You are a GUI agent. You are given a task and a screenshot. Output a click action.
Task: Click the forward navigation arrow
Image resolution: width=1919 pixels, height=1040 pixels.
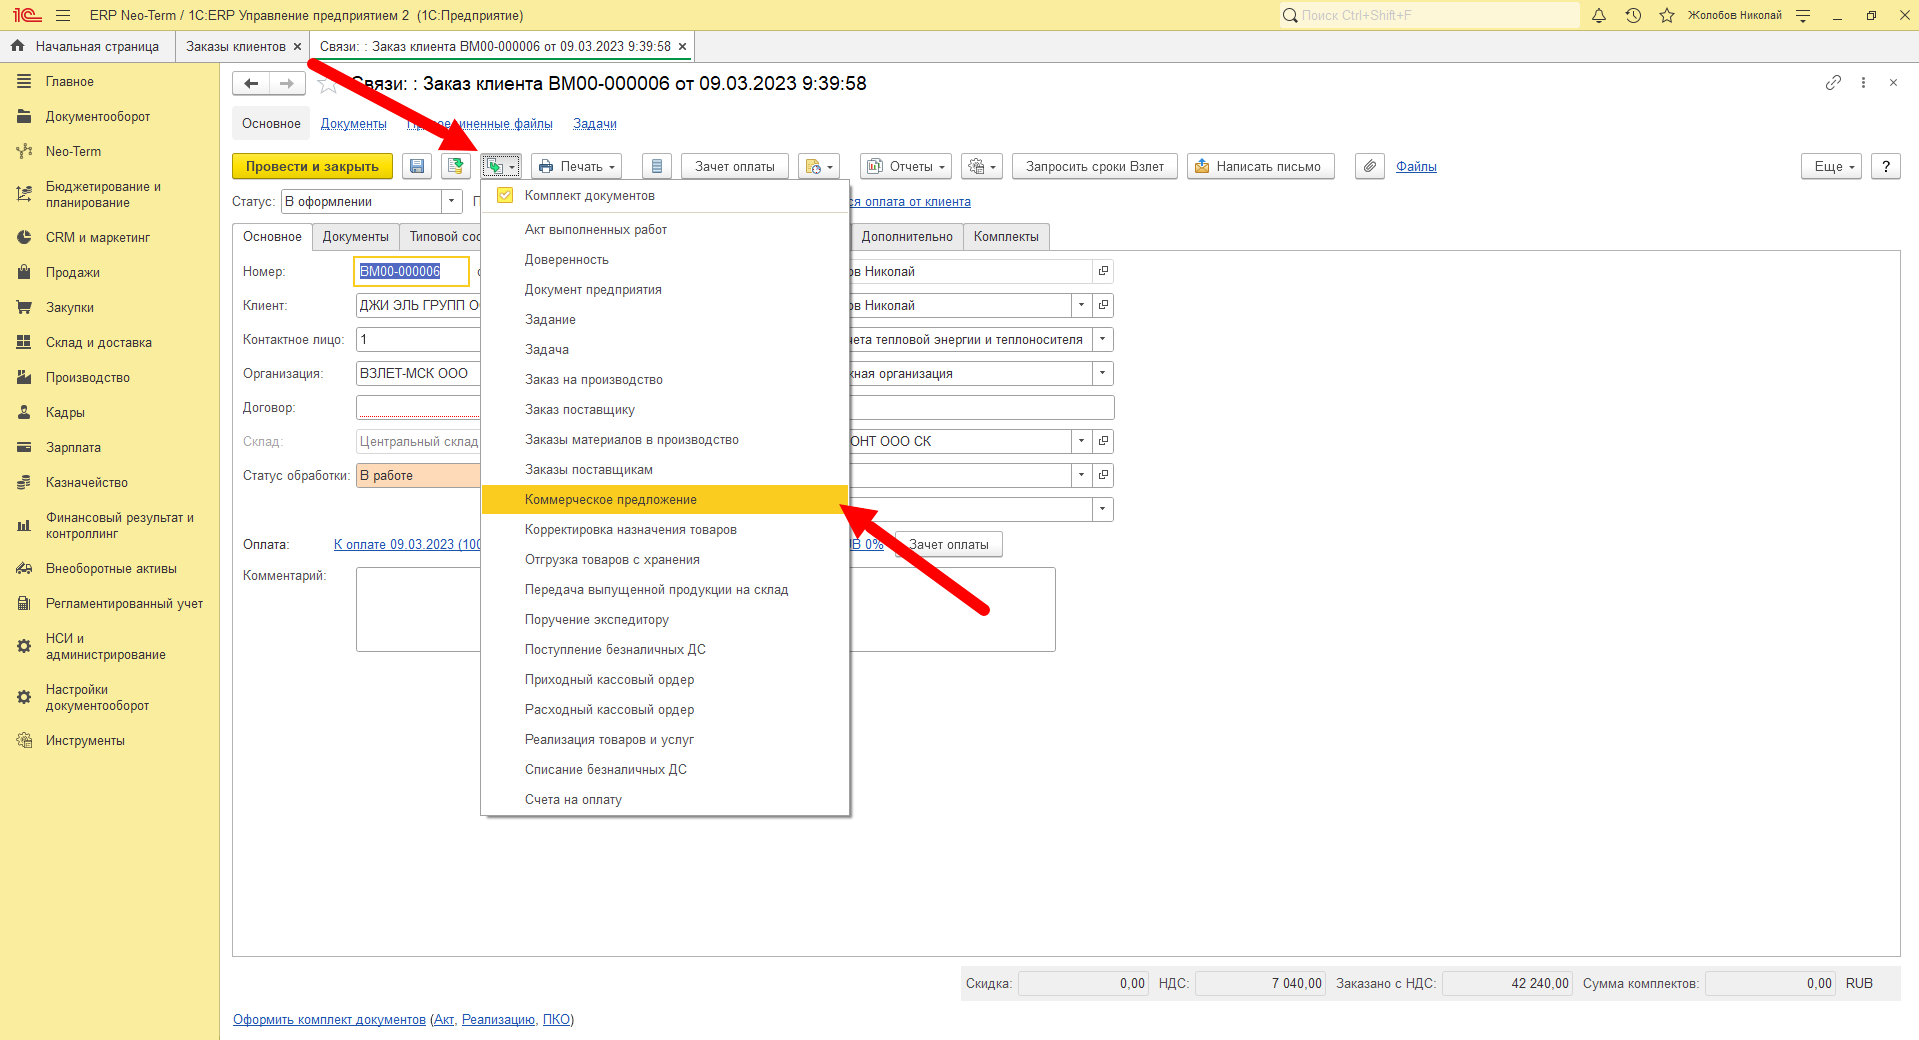click(x=287, y=84)
